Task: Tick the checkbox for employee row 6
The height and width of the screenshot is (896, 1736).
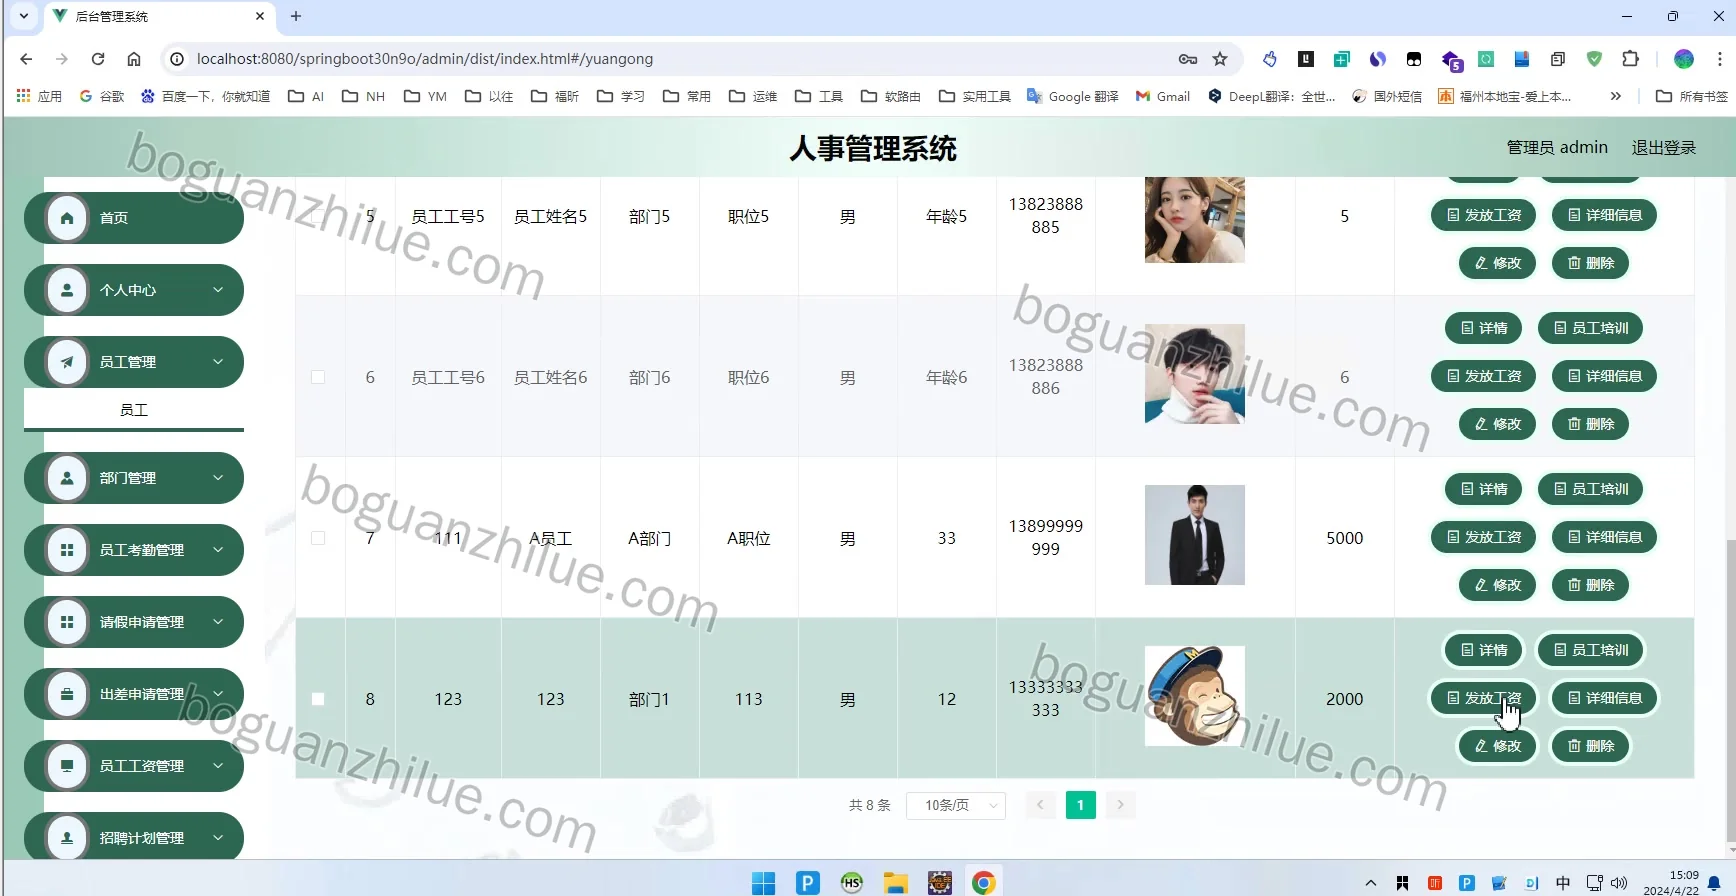Action: [318, 377]
